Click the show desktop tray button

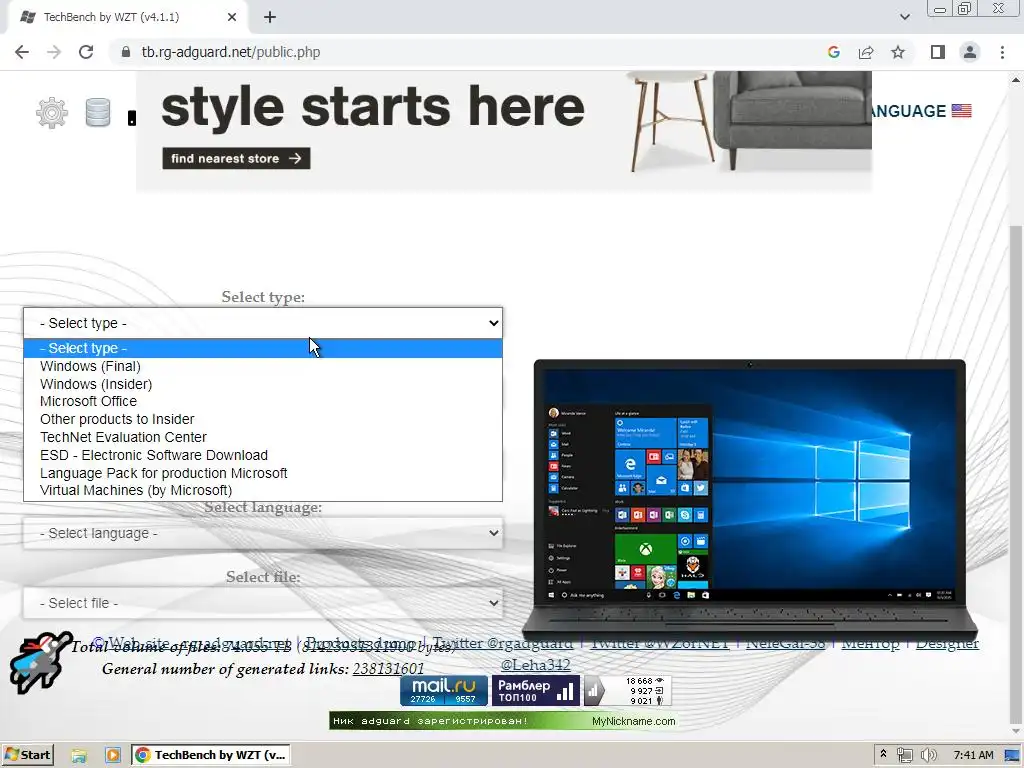tap(1013, 756)
